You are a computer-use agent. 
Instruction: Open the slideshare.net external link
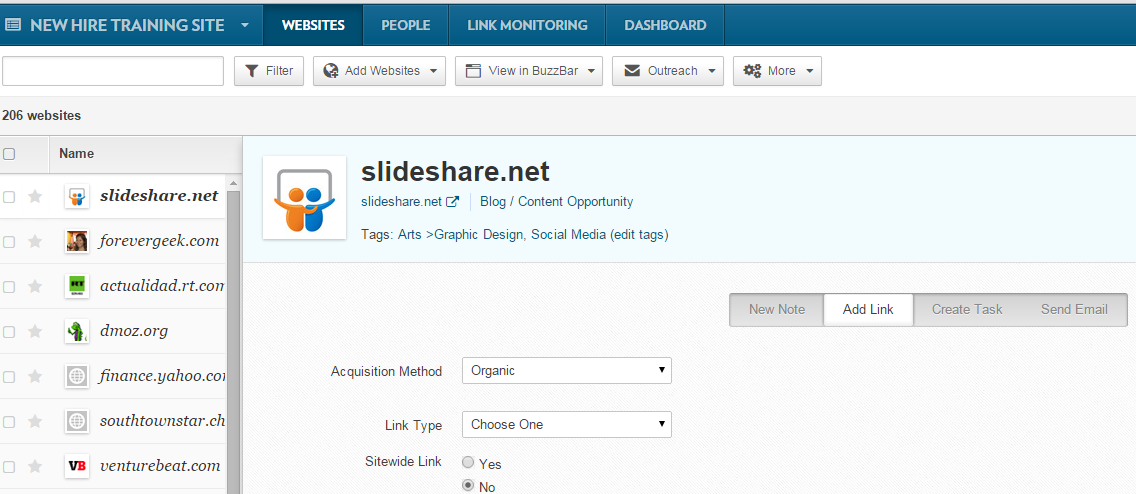pyautogui.click(x=401, y=202)
